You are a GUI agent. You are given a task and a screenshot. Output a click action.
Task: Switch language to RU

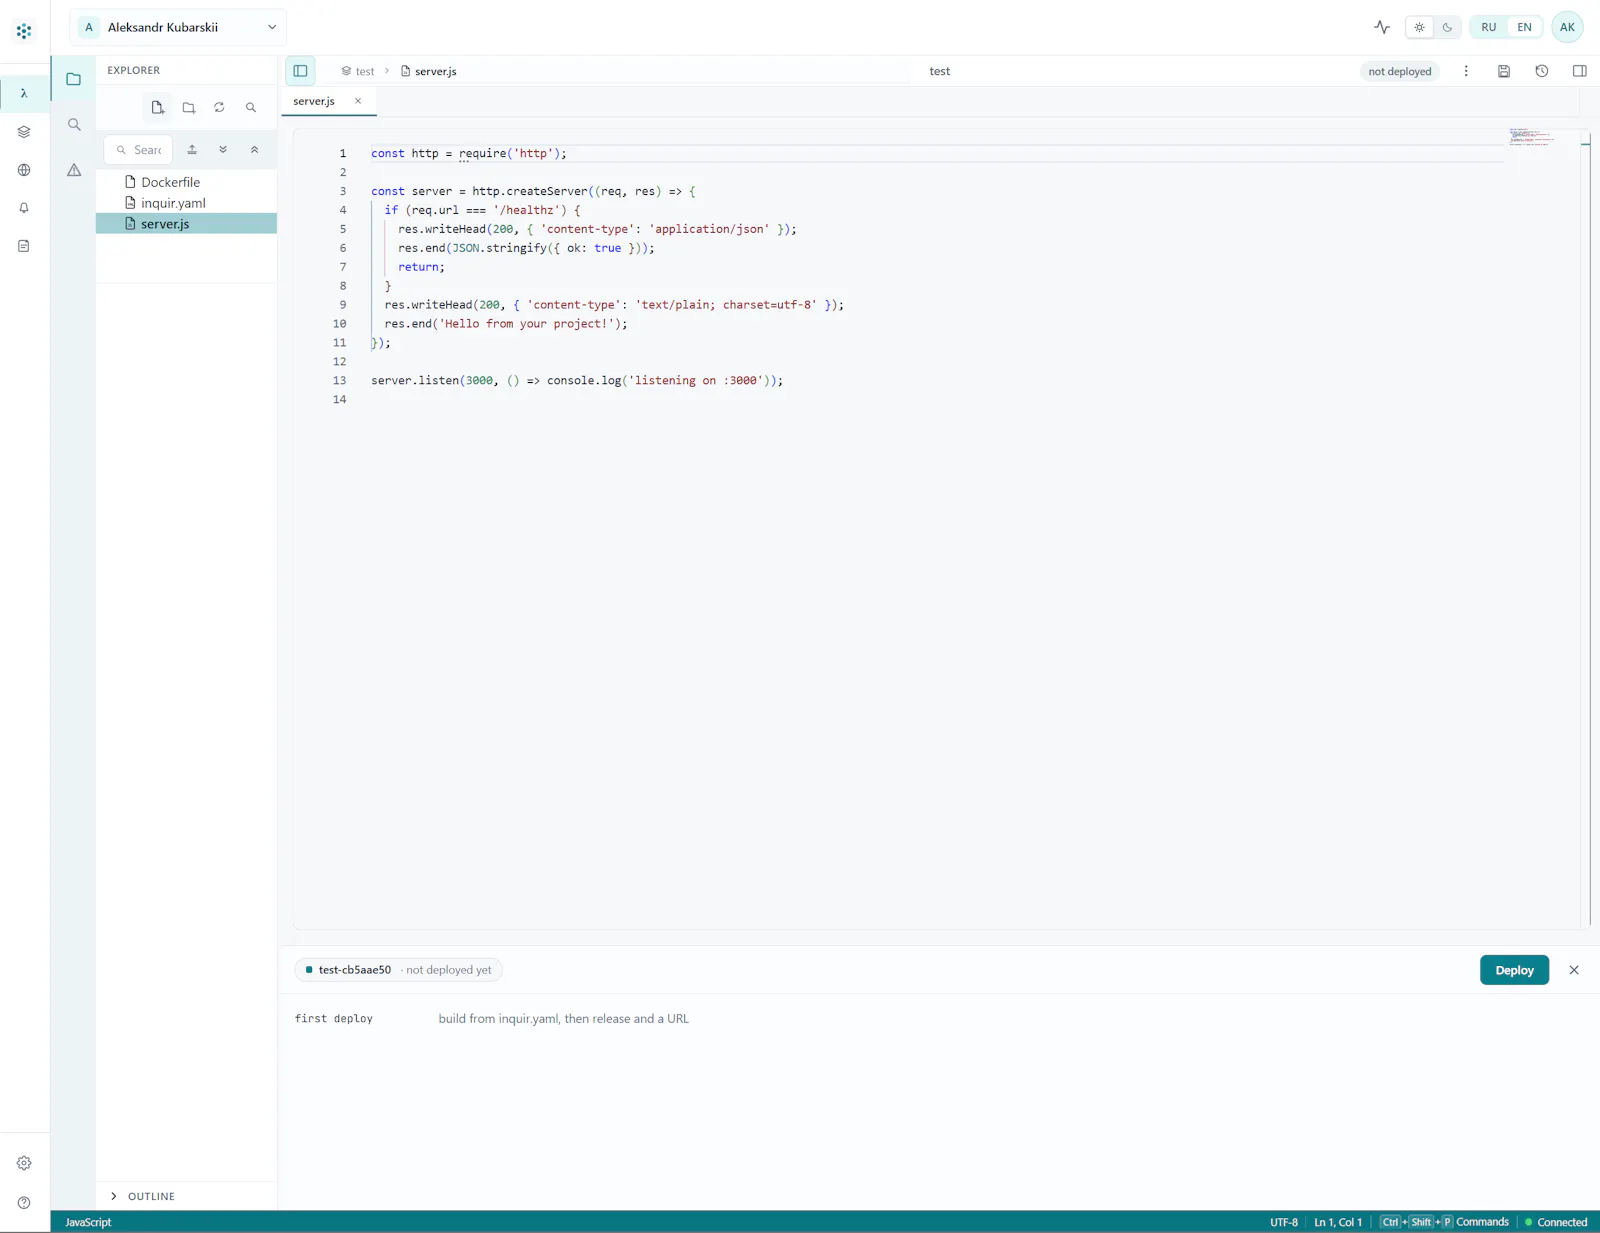pyautogui.click(x=1489, y=27)
